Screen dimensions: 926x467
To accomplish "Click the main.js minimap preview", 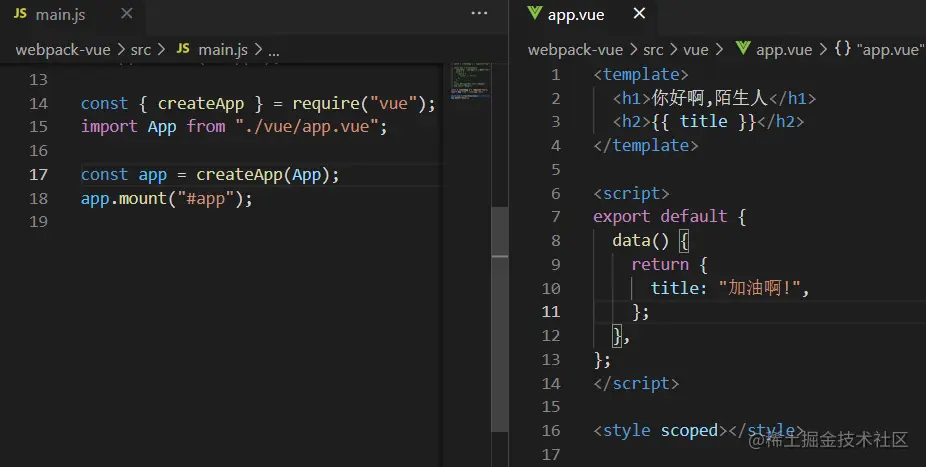I will click(x=470, y=81).
